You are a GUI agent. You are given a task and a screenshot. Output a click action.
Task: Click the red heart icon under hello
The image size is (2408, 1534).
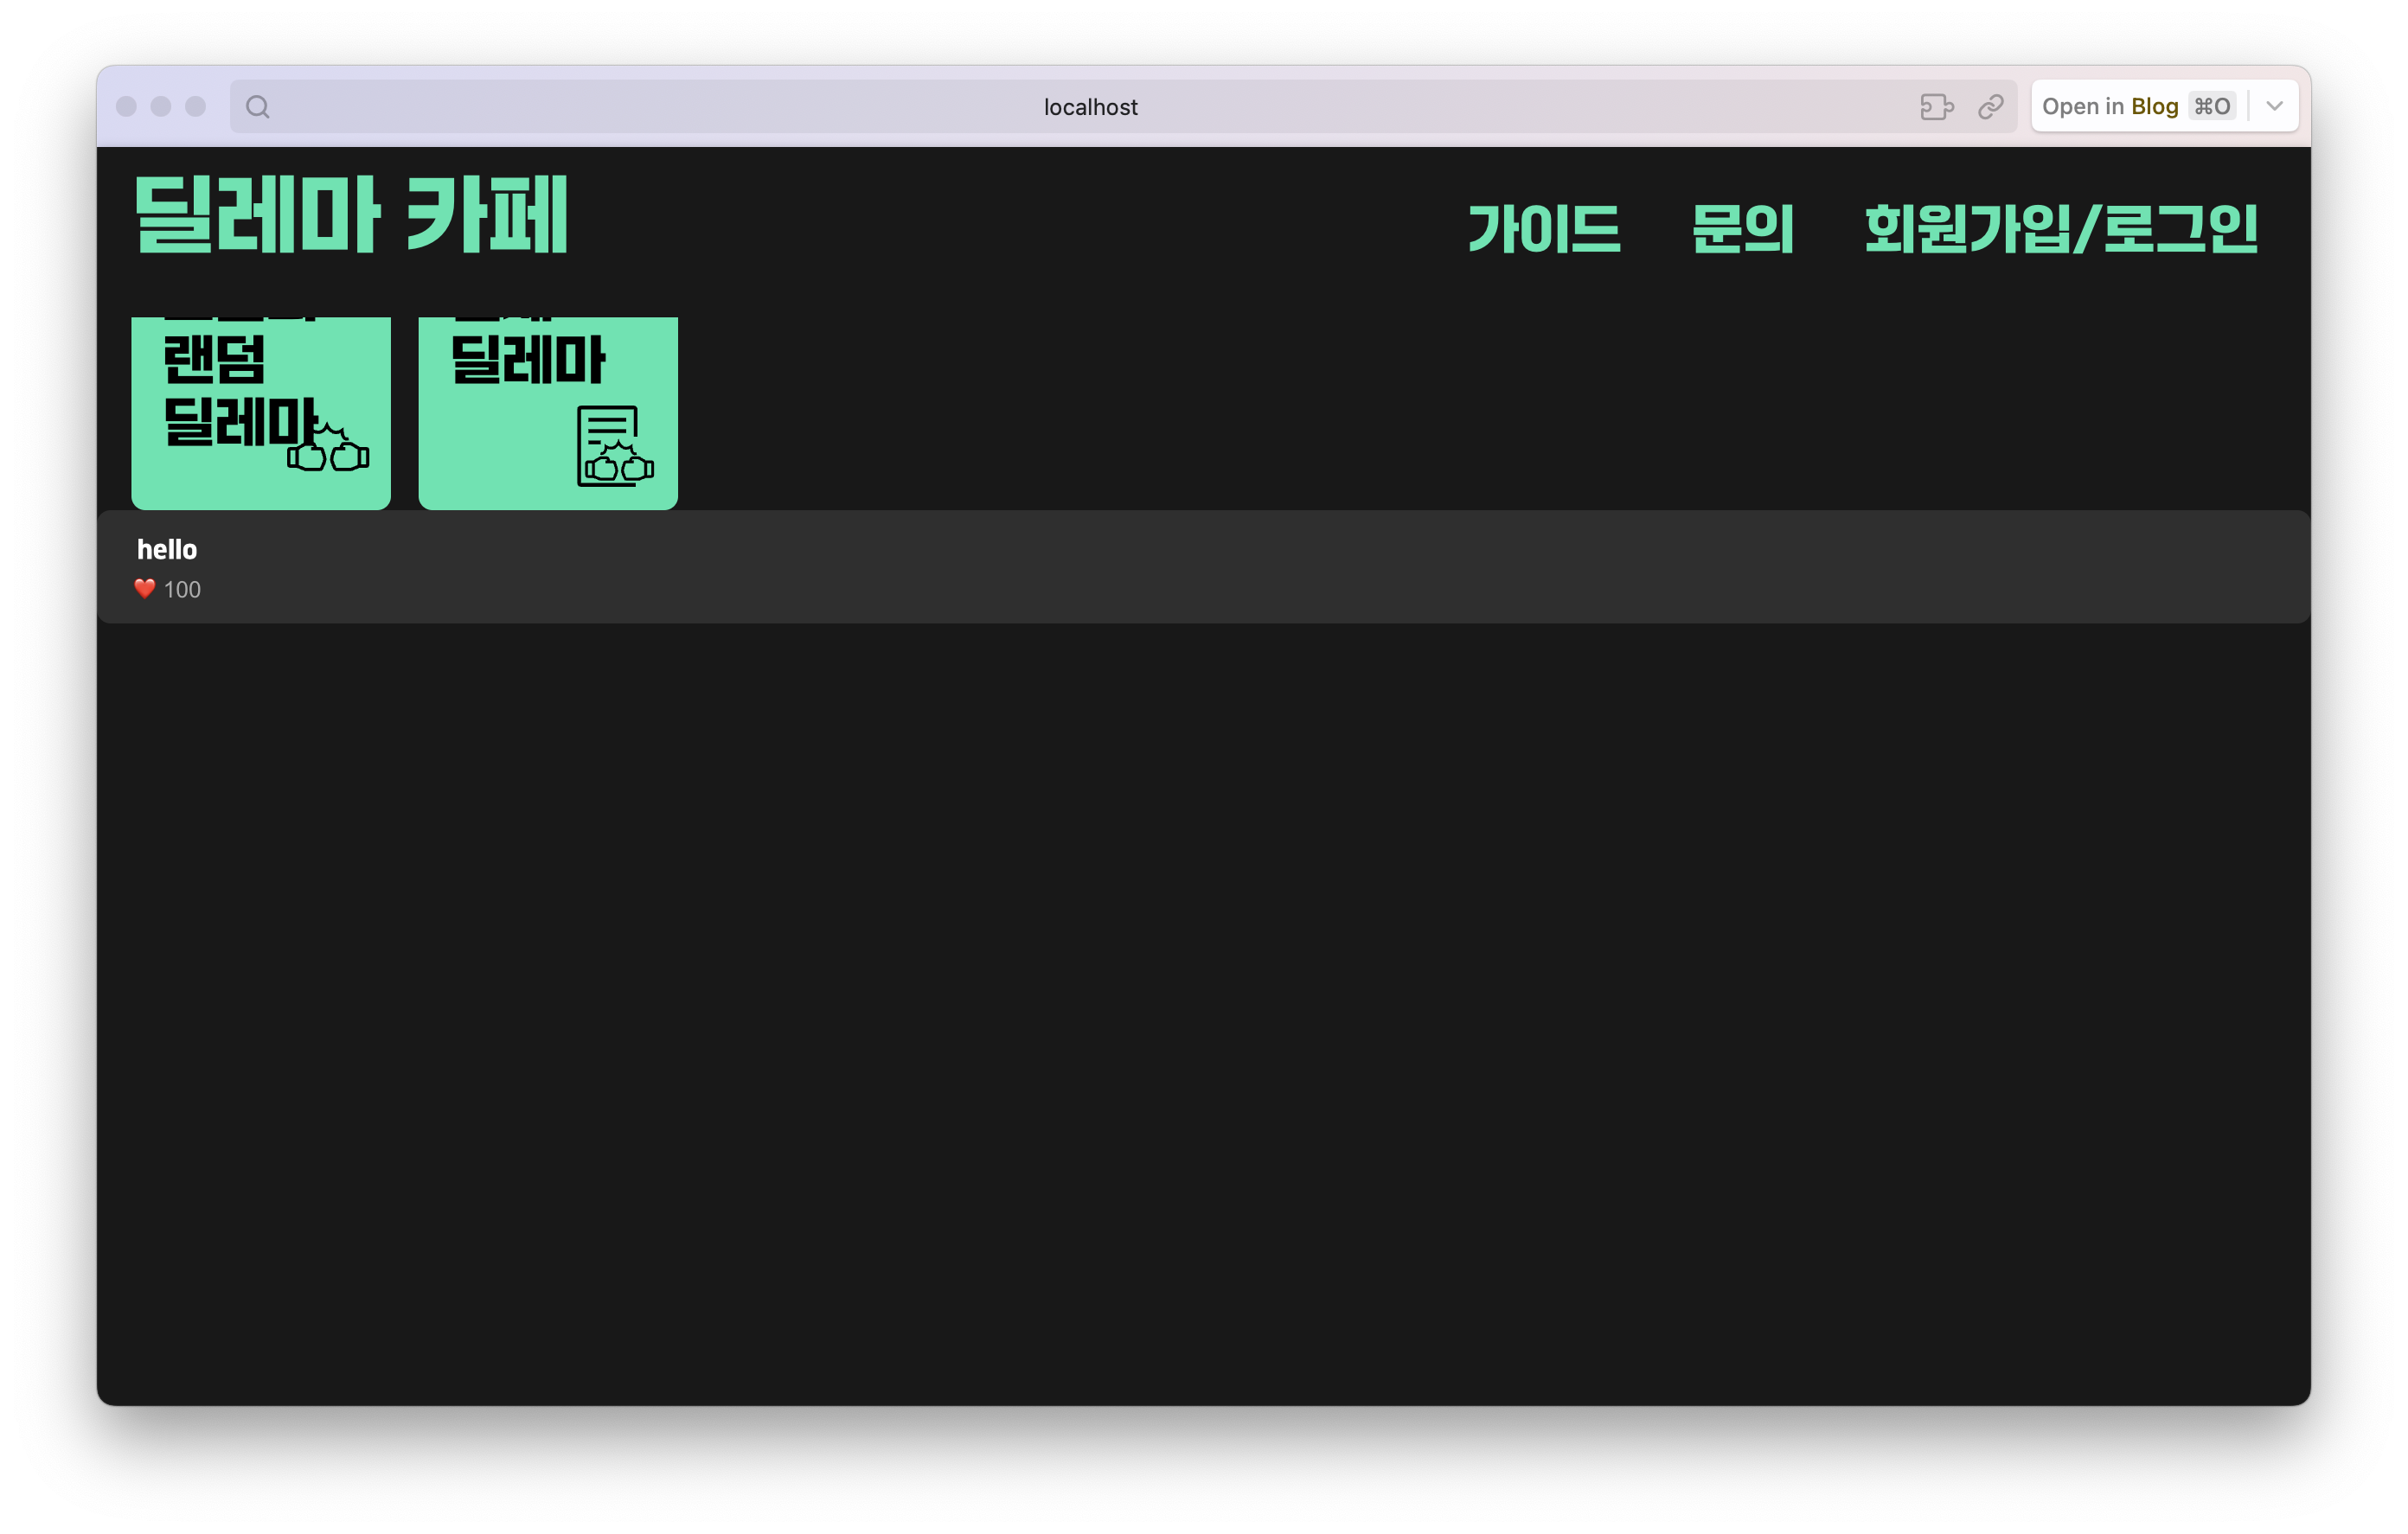[145, 589]
